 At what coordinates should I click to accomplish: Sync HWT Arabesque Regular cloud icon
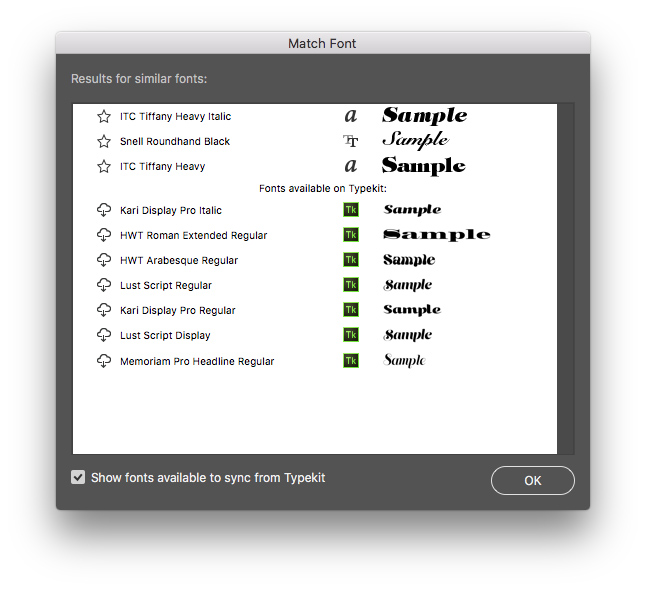tap(104, 260)
